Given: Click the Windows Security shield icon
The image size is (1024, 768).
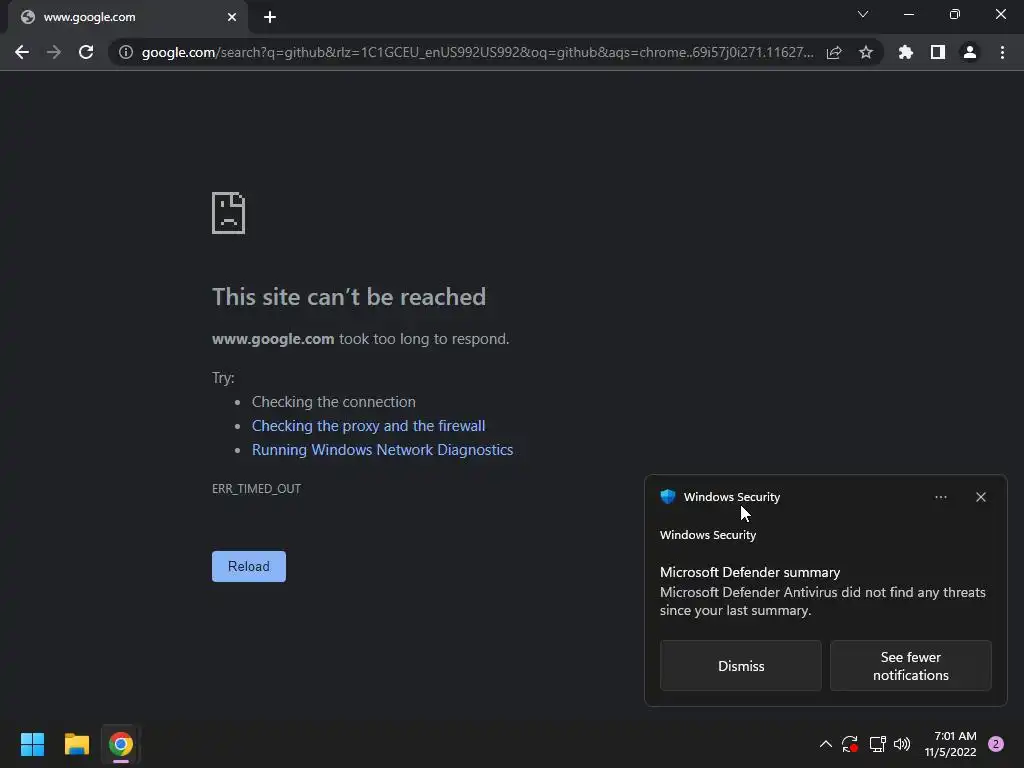Looking at the screenshot, I should point(667,497).
